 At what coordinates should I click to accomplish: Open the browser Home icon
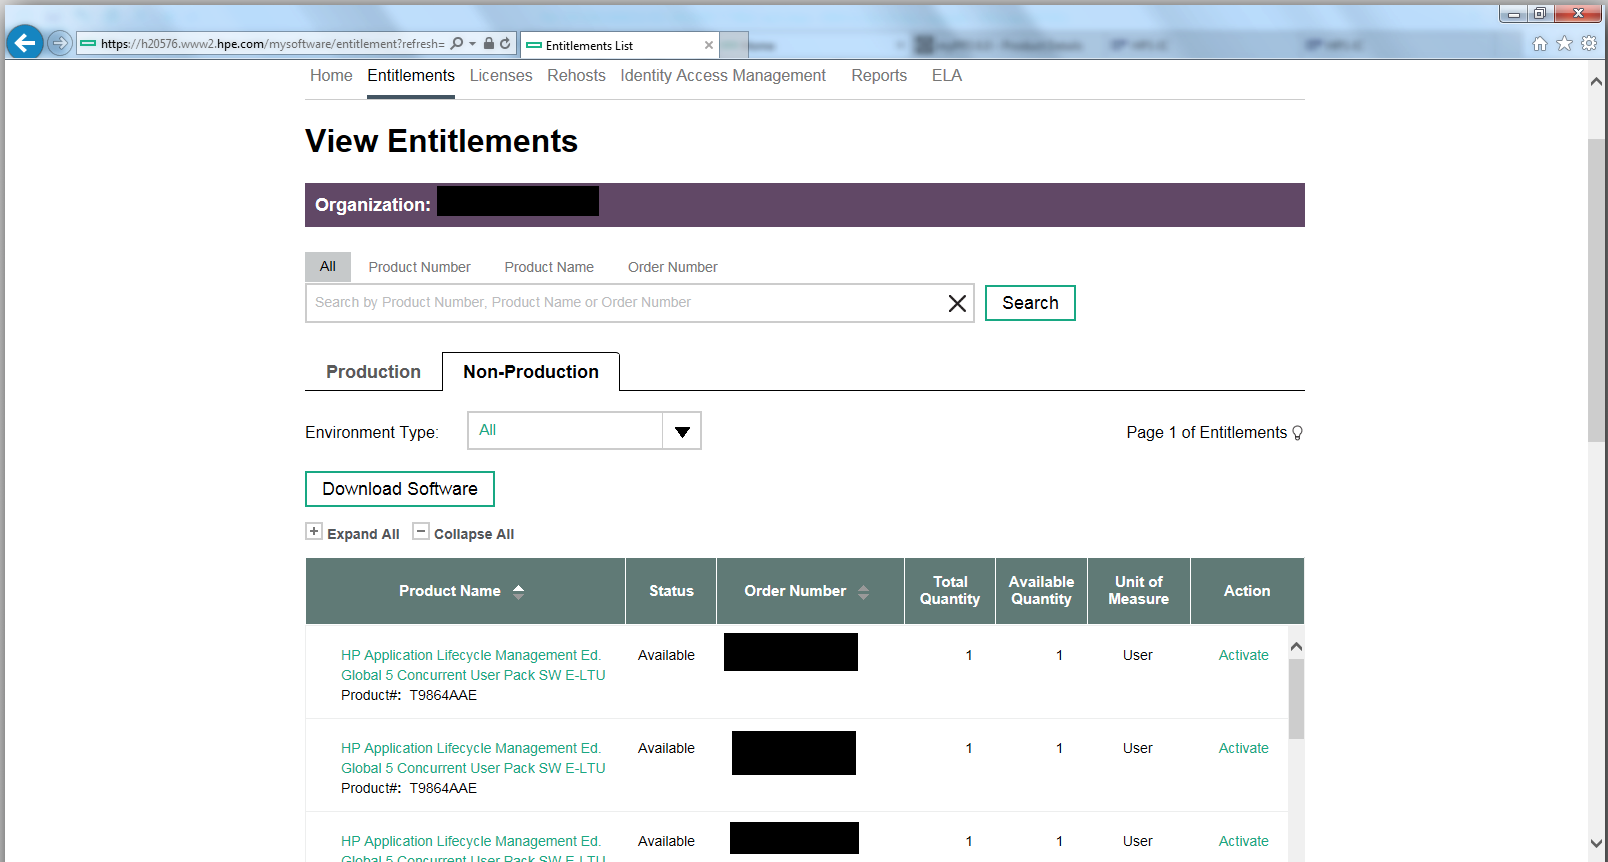(1540, 43)
